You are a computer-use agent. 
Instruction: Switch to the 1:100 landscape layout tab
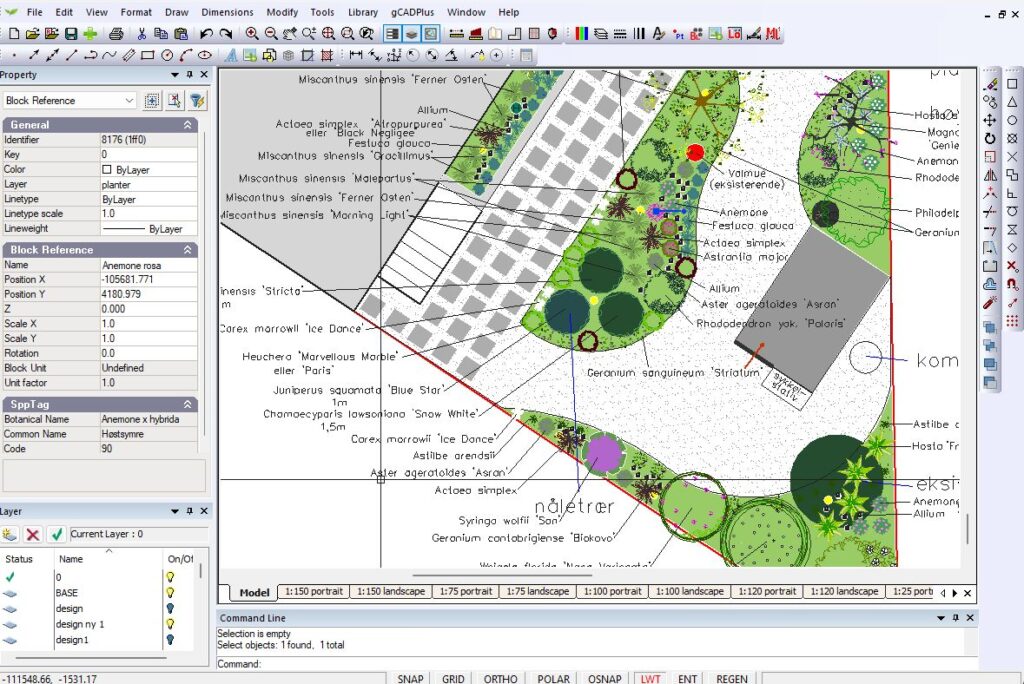pos(690,591)
